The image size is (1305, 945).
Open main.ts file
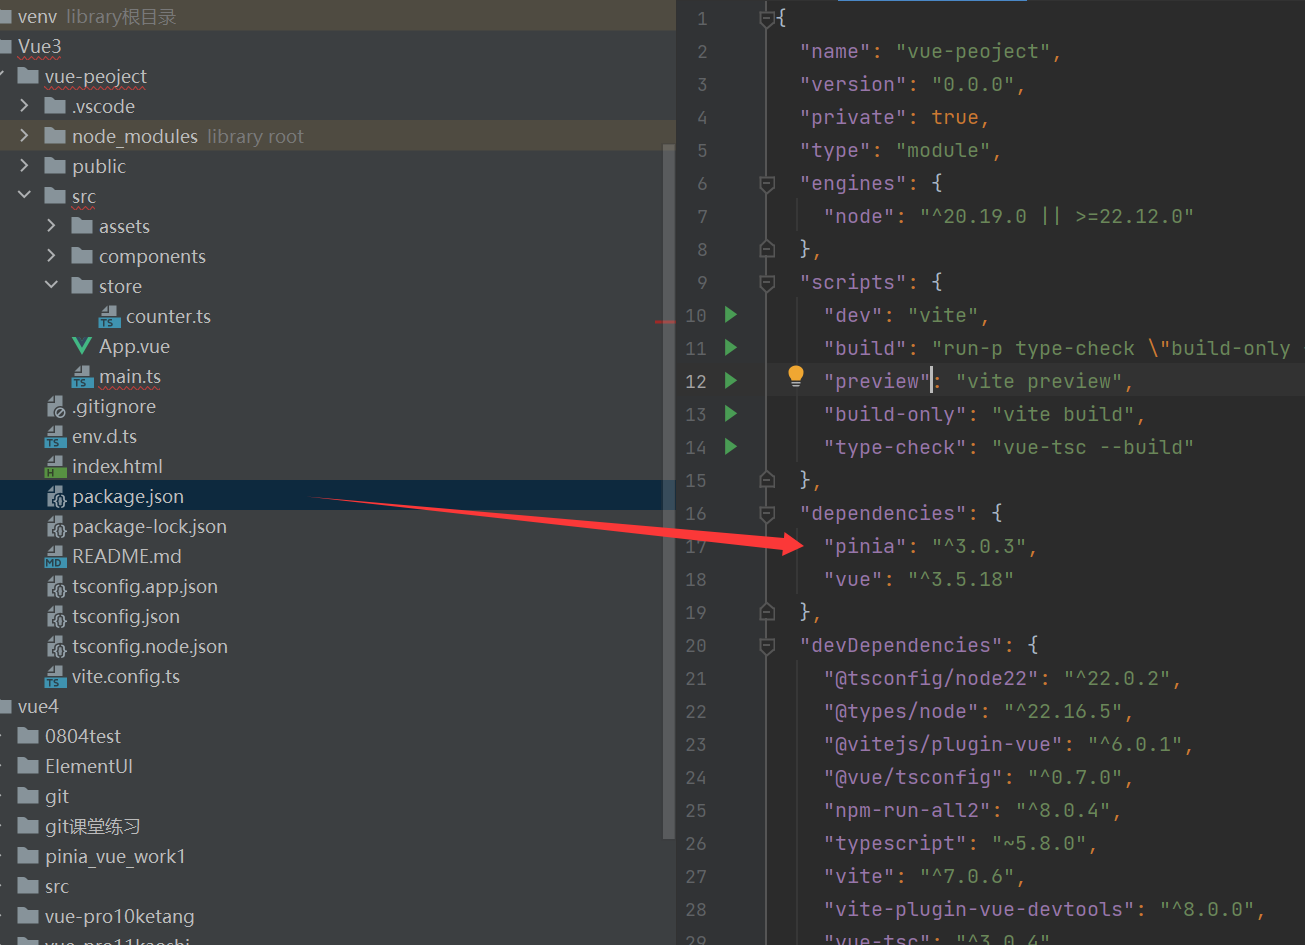pos(130,376)
